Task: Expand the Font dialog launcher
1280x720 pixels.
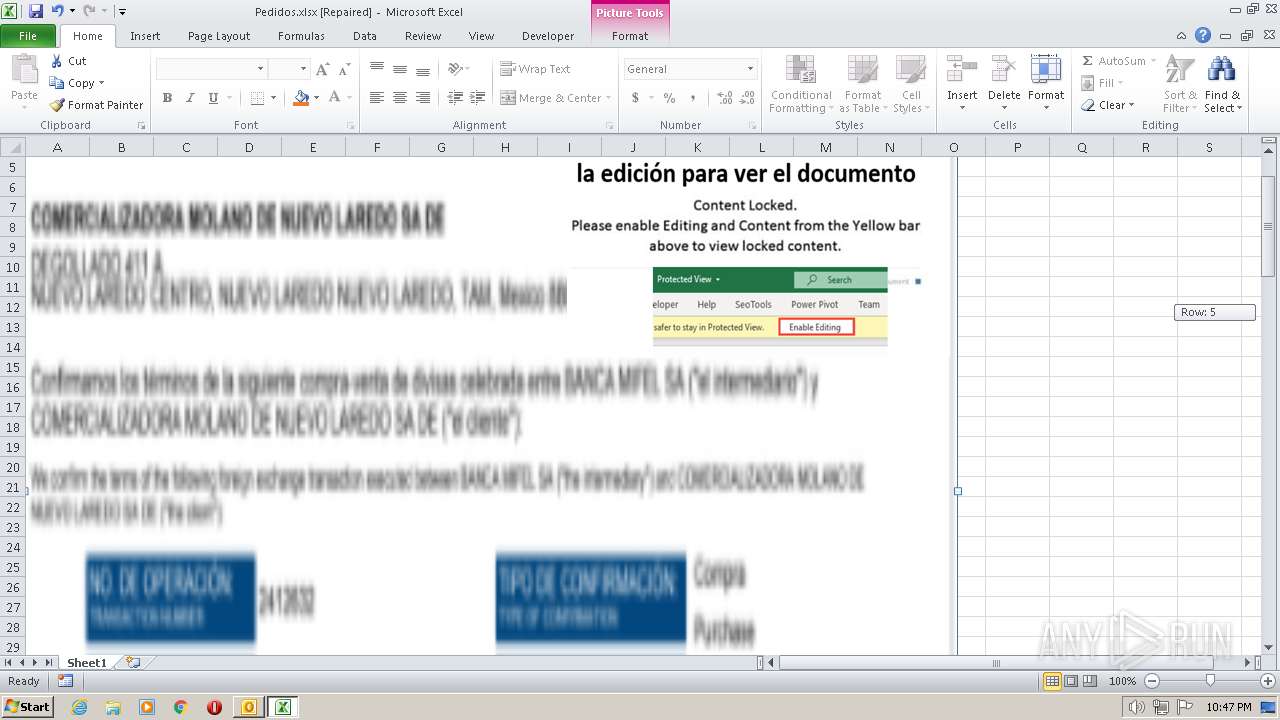Action: 351,126
